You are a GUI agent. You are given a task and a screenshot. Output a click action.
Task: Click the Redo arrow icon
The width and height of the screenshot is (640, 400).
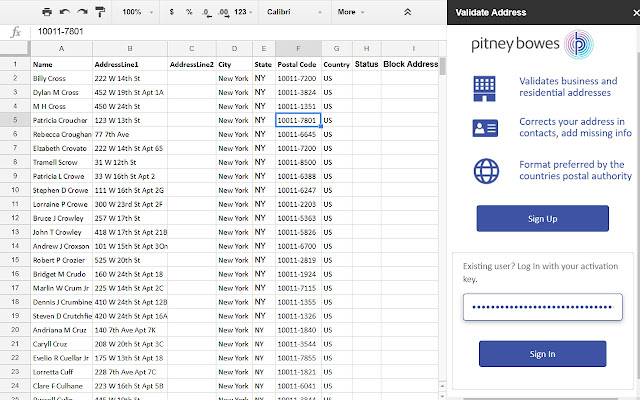pyautogui.click(x=82, y=12)
